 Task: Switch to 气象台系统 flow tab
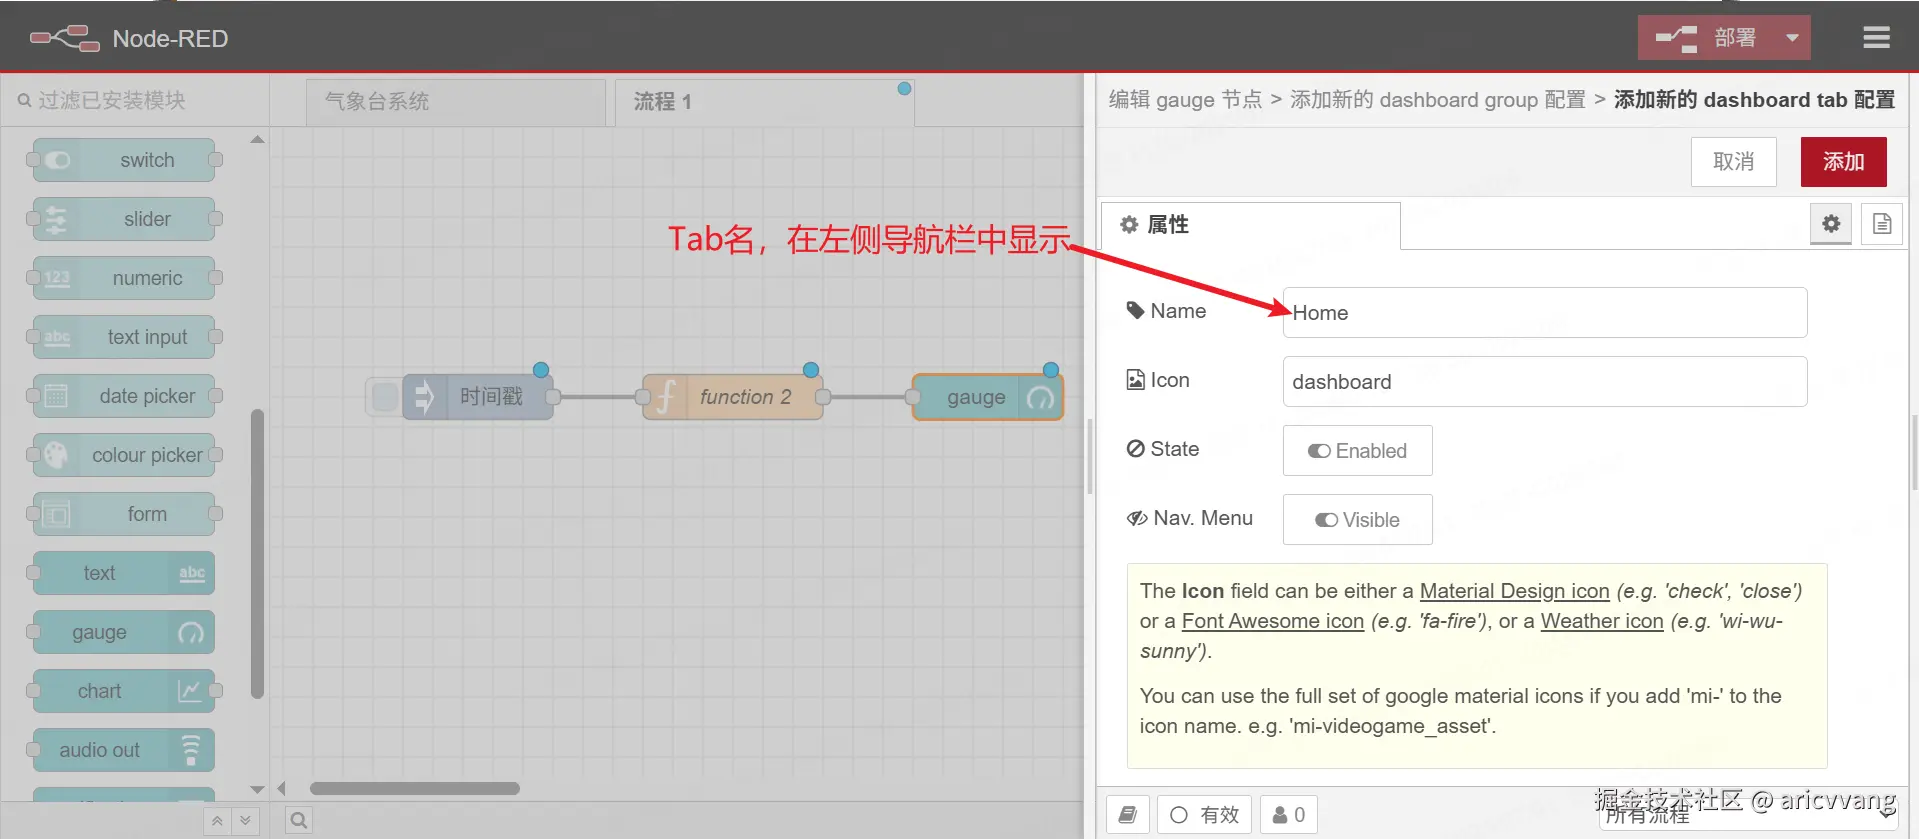(x=456, y=102)
